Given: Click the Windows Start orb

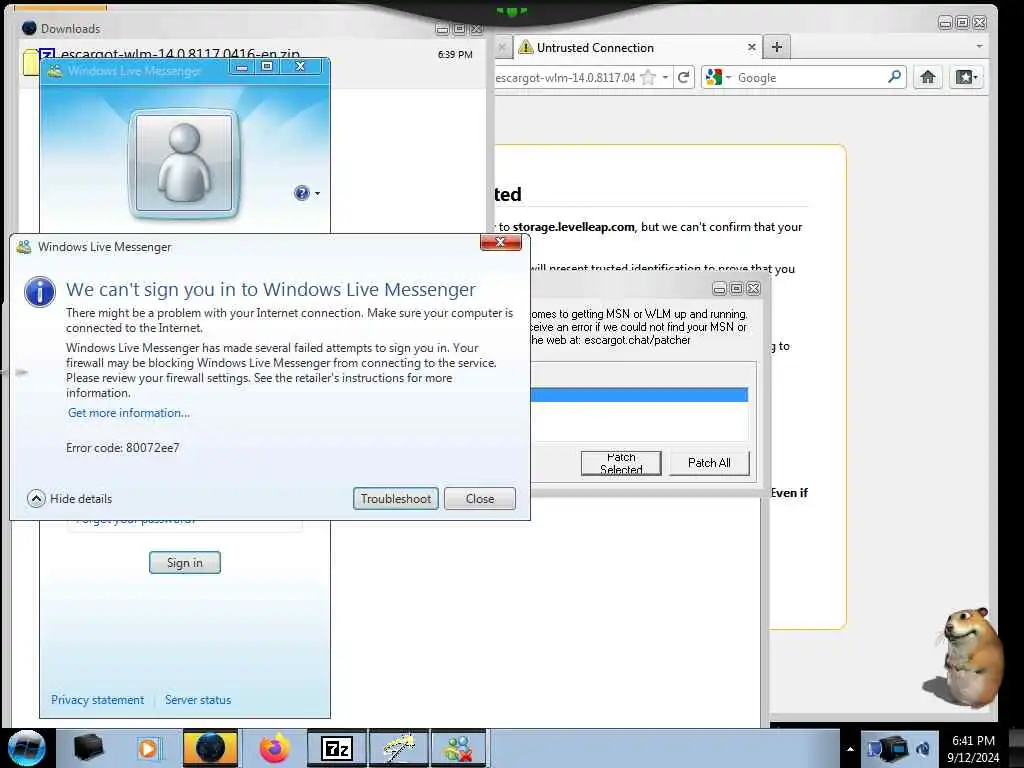Looking at the screenshot, I should pyautogui.click(x=27, y=748).
